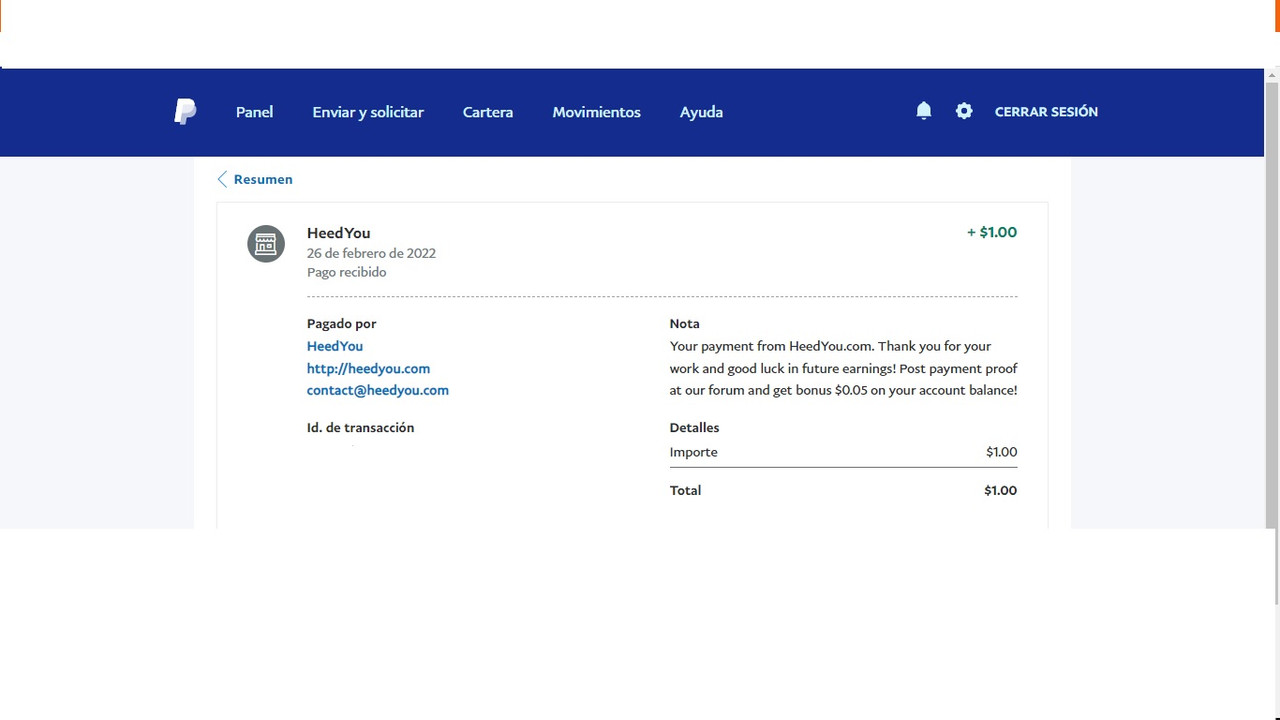Open the Ayuda menu

[x=701, y=112]
